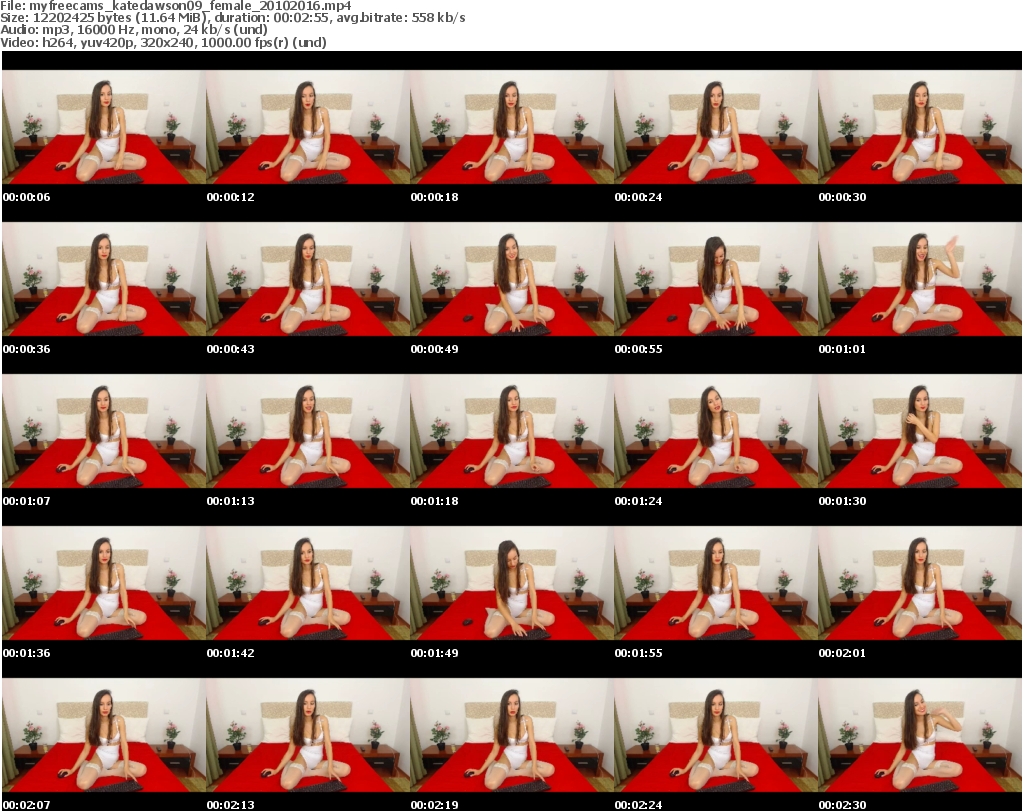1024x811 pixels.
Task: Select the thumbnail at 00:01:01
Action: click(x=920, y=279)
